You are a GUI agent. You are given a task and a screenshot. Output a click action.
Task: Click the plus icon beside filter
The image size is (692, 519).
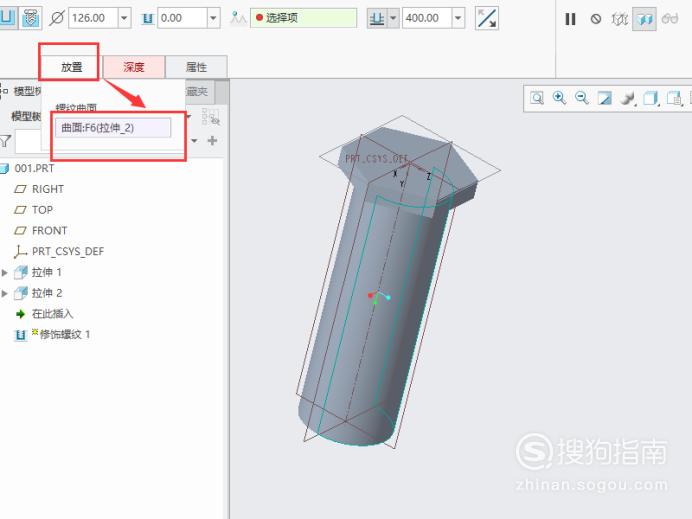point(212,141)
